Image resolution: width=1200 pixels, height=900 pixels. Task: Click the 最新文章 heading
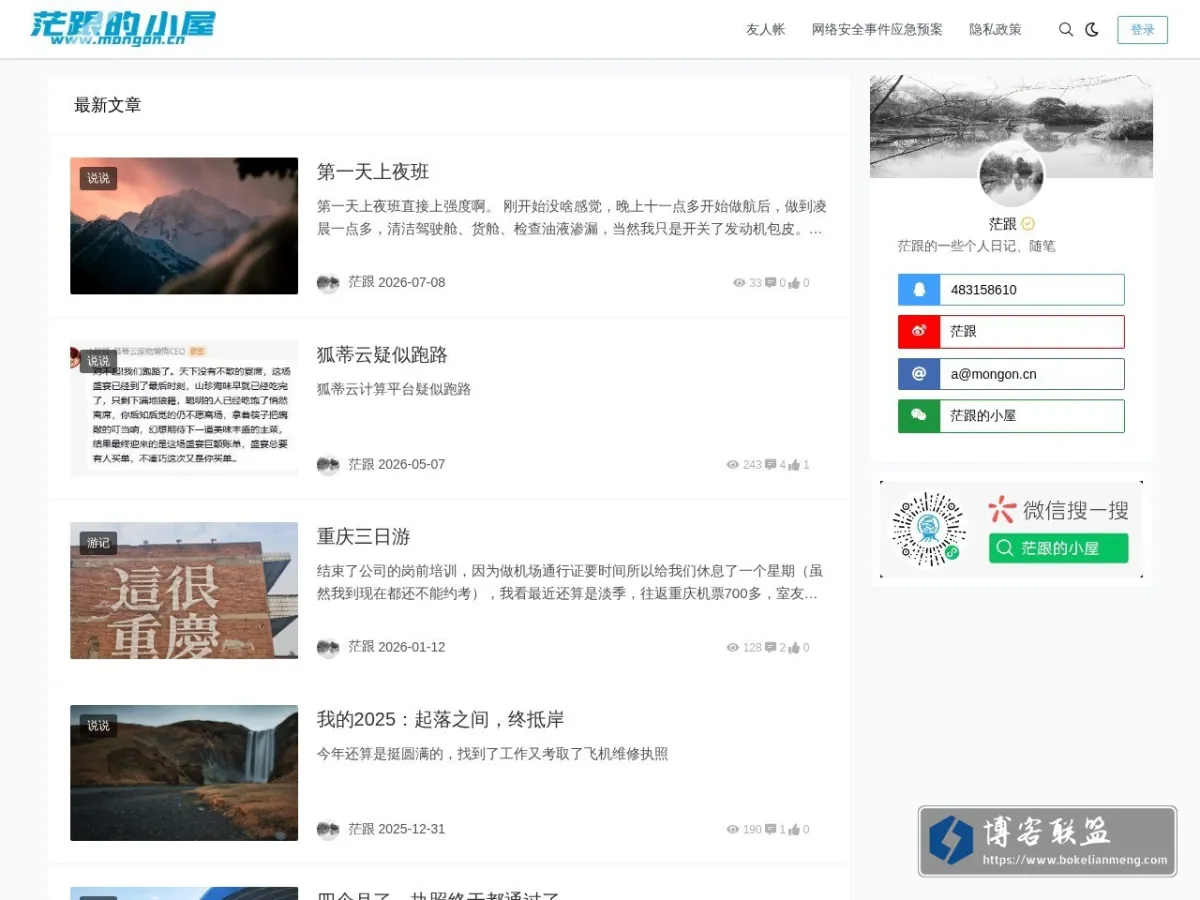[108, 105]
